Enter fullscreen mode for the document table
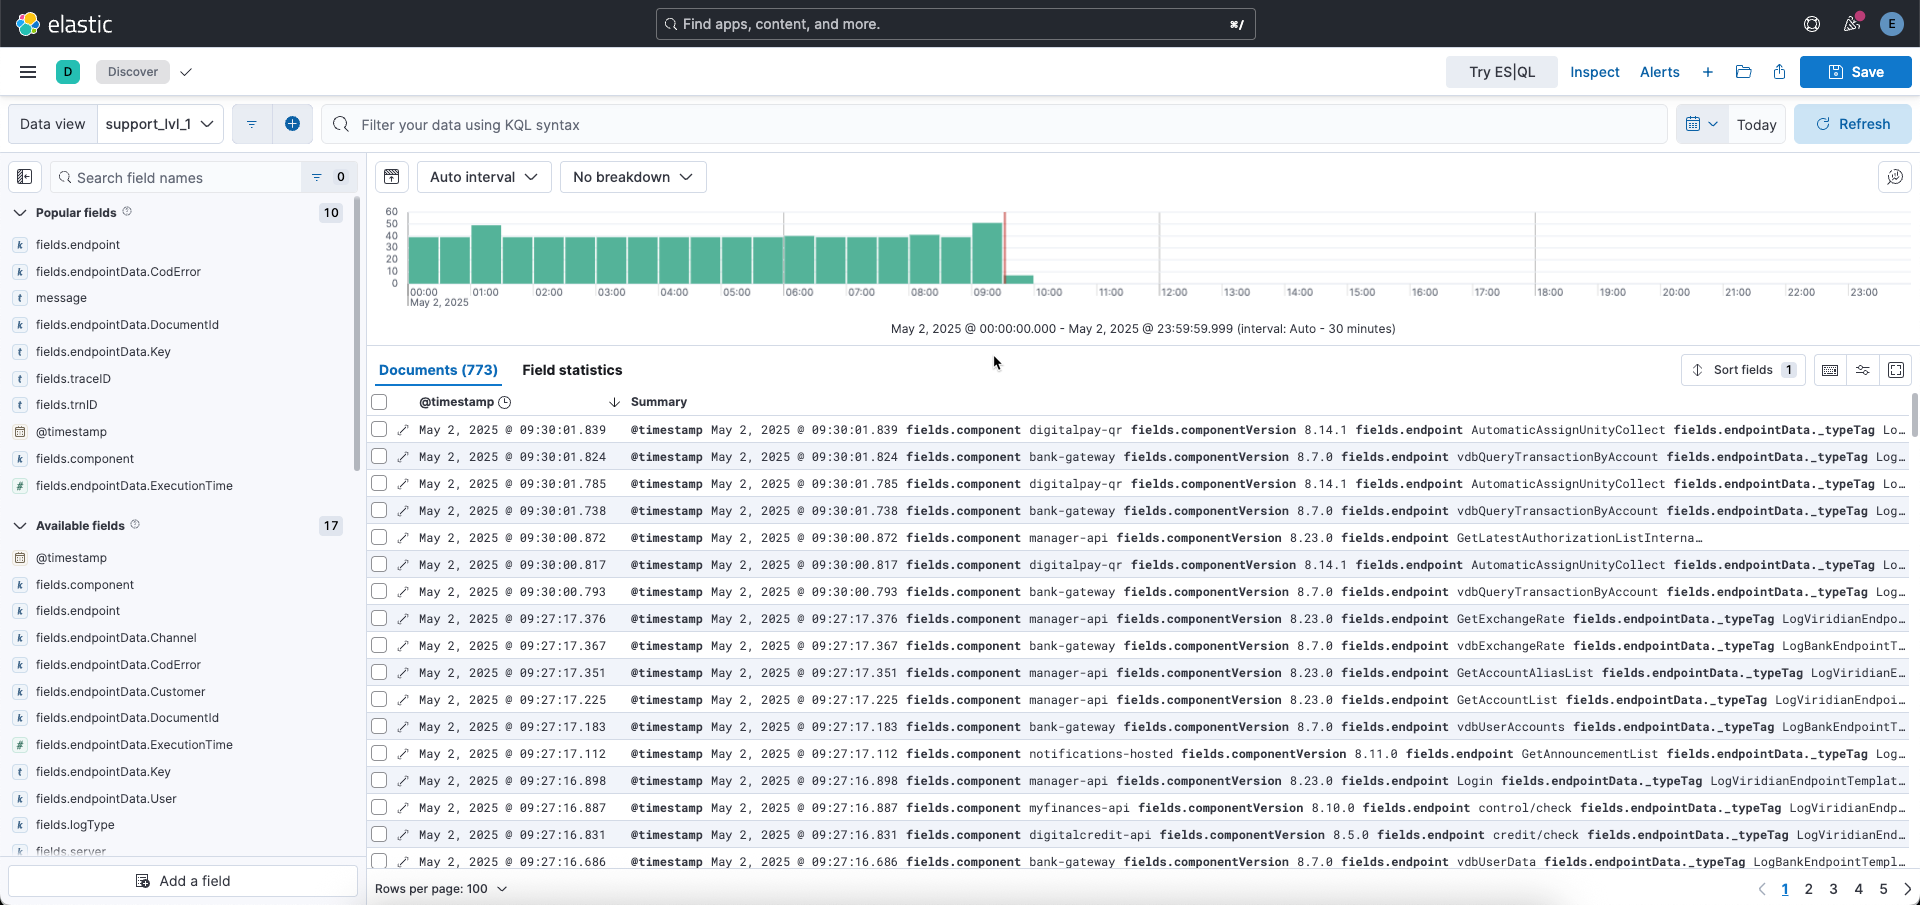1920x905 pixels. point(1896,370)
